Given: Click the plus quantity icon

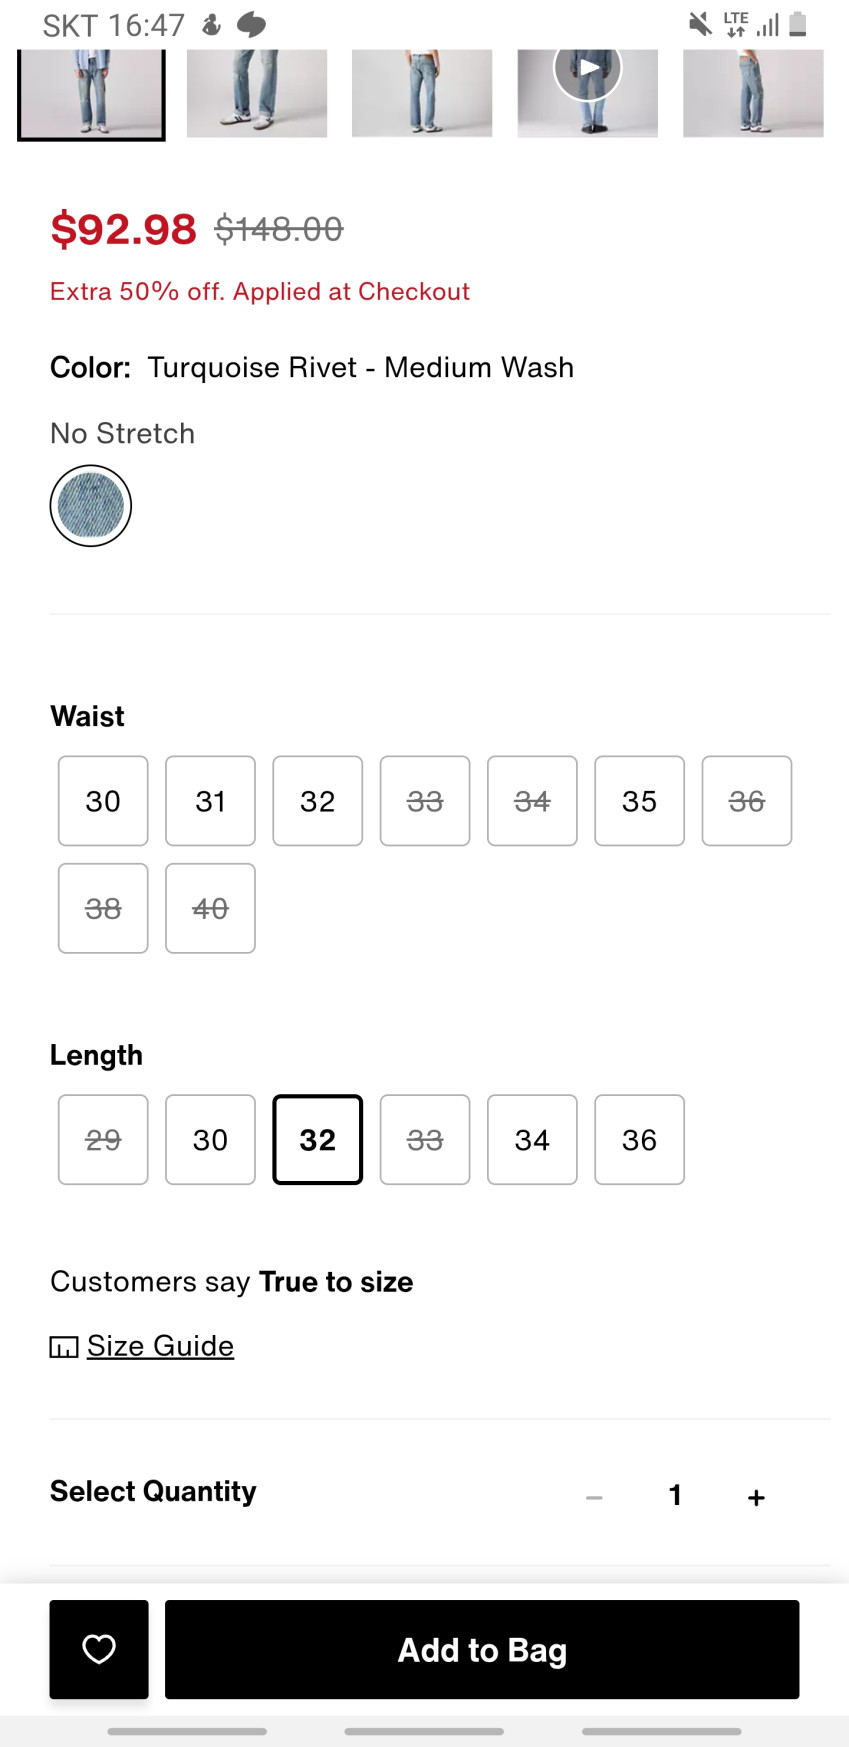Looking at the screenshot, I should (756, 1497).
